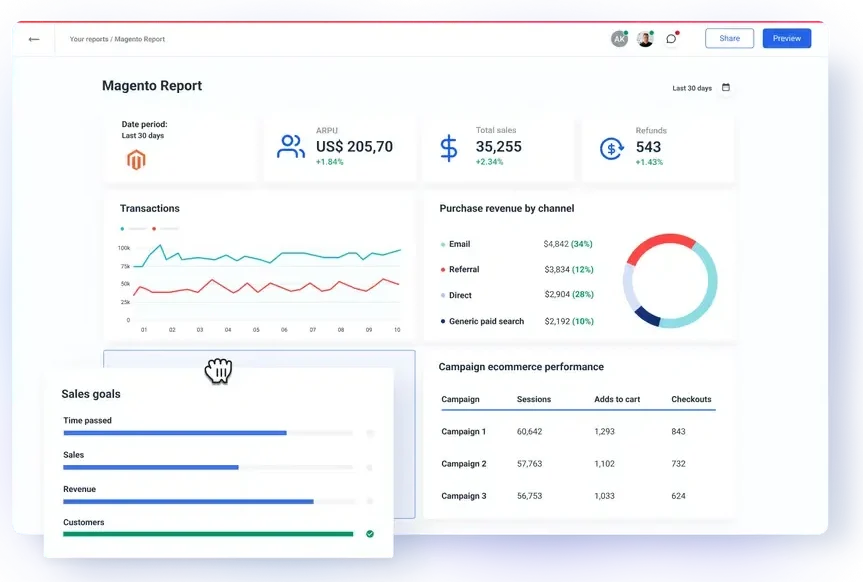863x582 pixels.
Task: Toggle the red series legend dot
Action: pyautogui.click(x=154, y=229)
